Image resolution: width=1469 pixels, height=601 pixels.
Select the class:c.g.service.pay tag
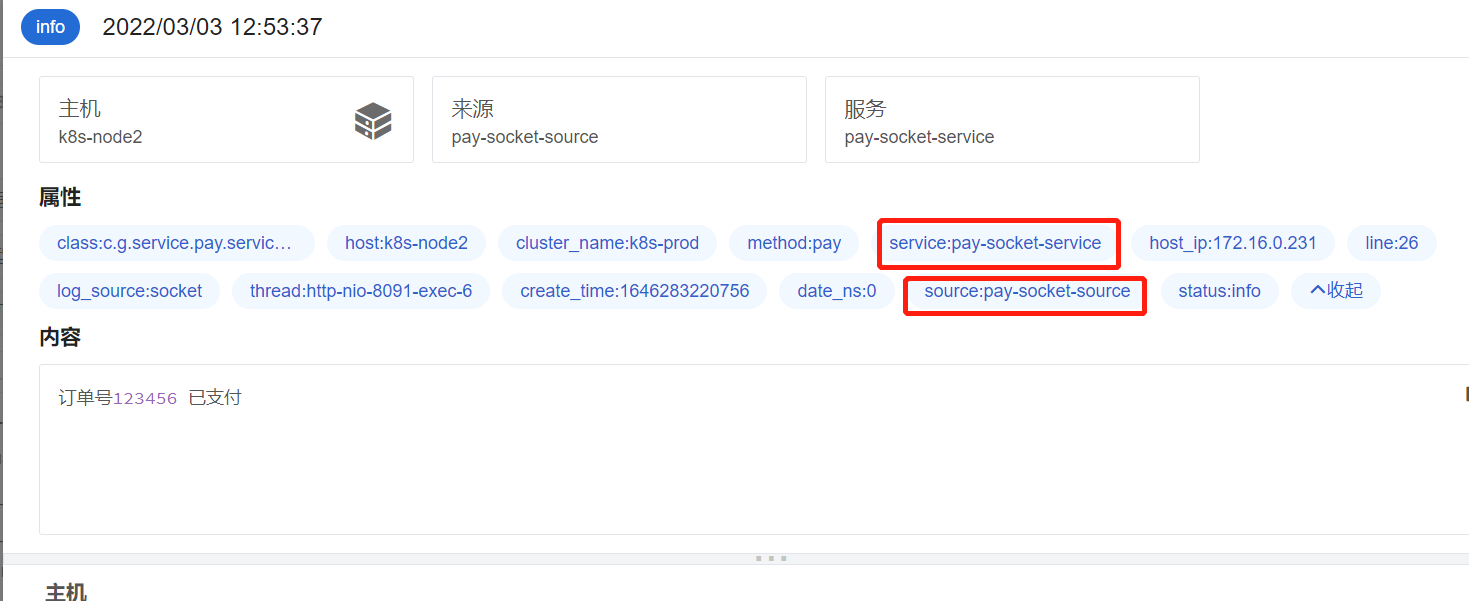177,243
